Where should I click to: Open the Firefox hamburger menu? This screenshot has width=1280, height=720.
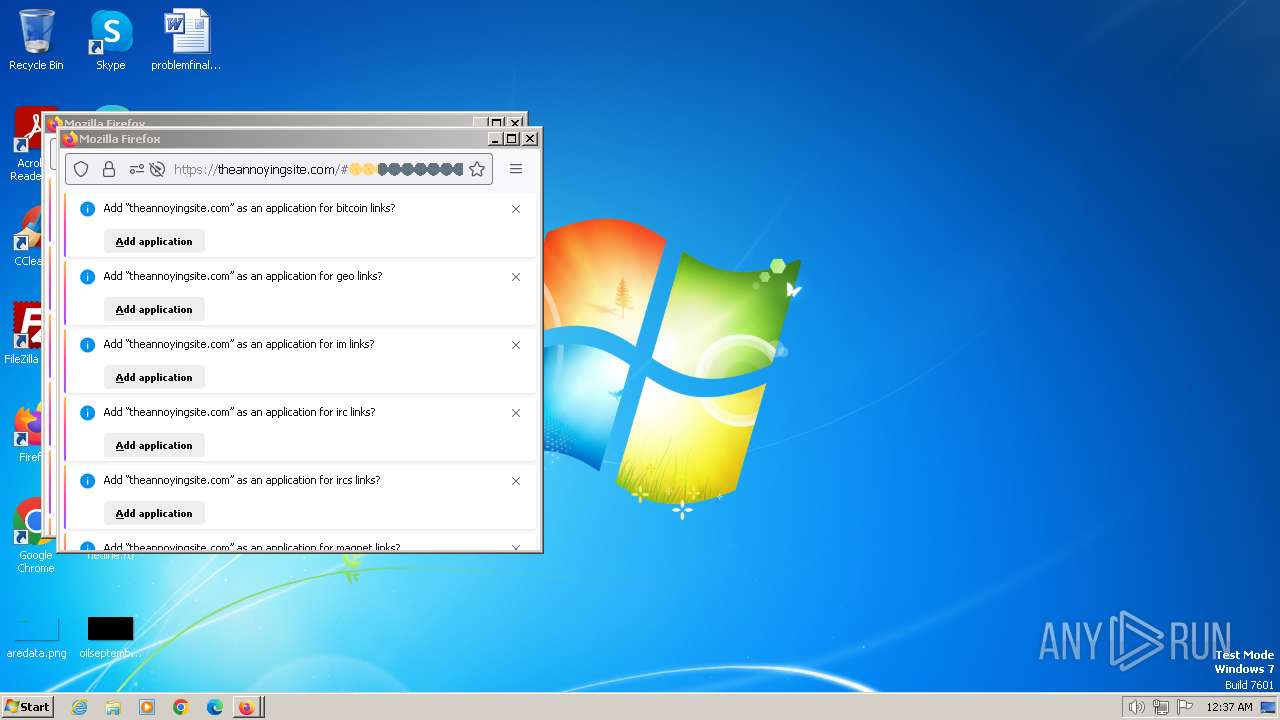click(x=516, y=169)
